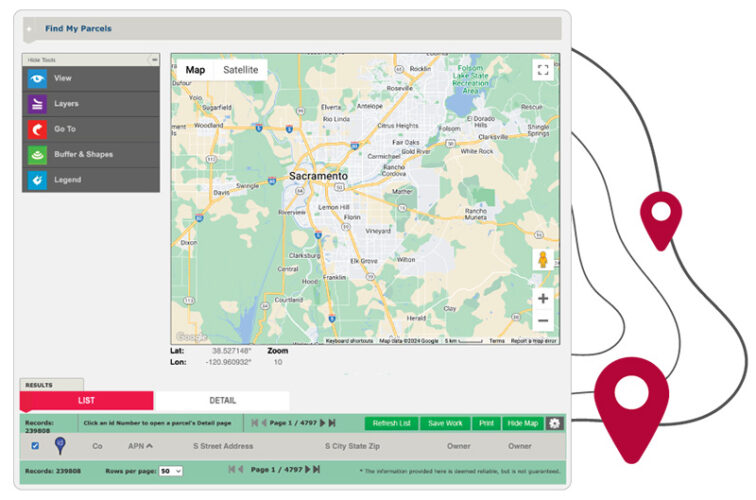Collapse the Hide Tools panel

tap(153, 60)
